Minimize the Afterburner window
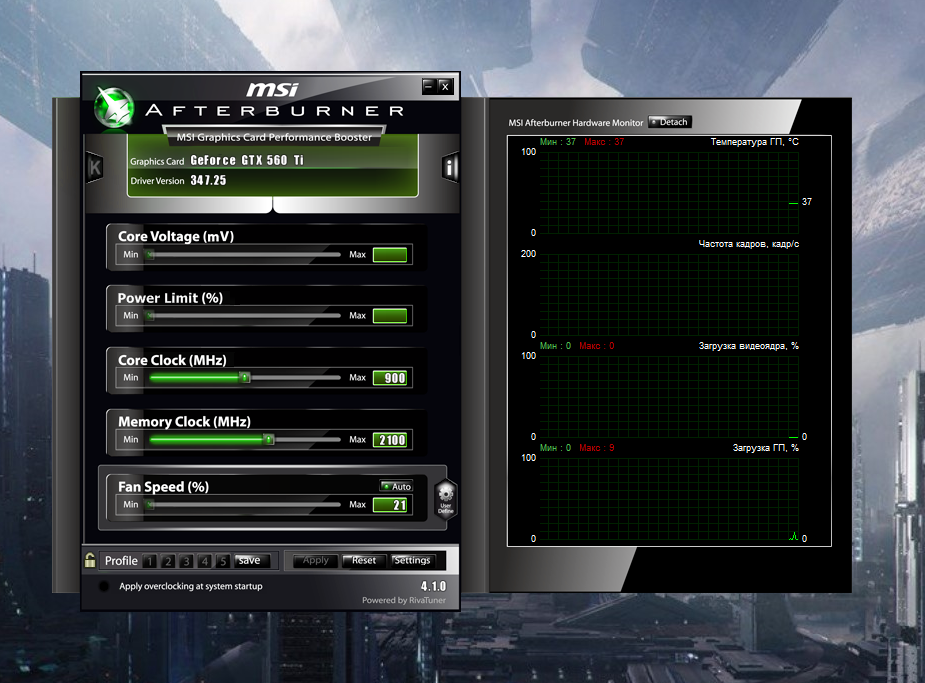Screen dimensions: 925x683 click(x=429, y=87)
